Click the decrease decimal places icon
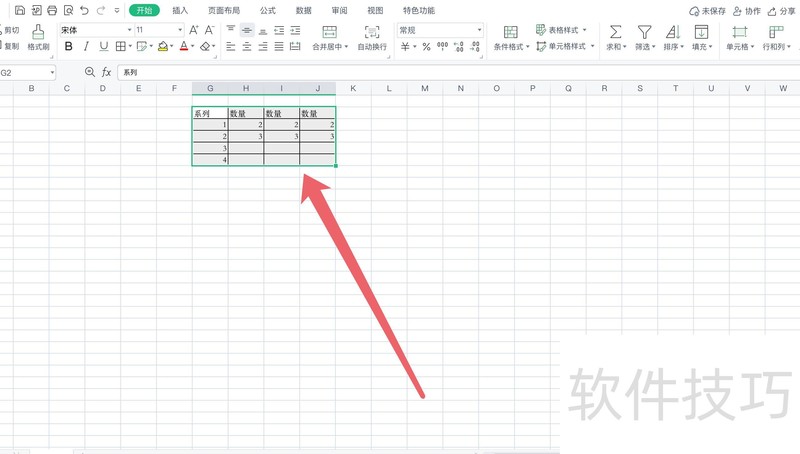Screen dimensions: 800x454 coord(475,46)
